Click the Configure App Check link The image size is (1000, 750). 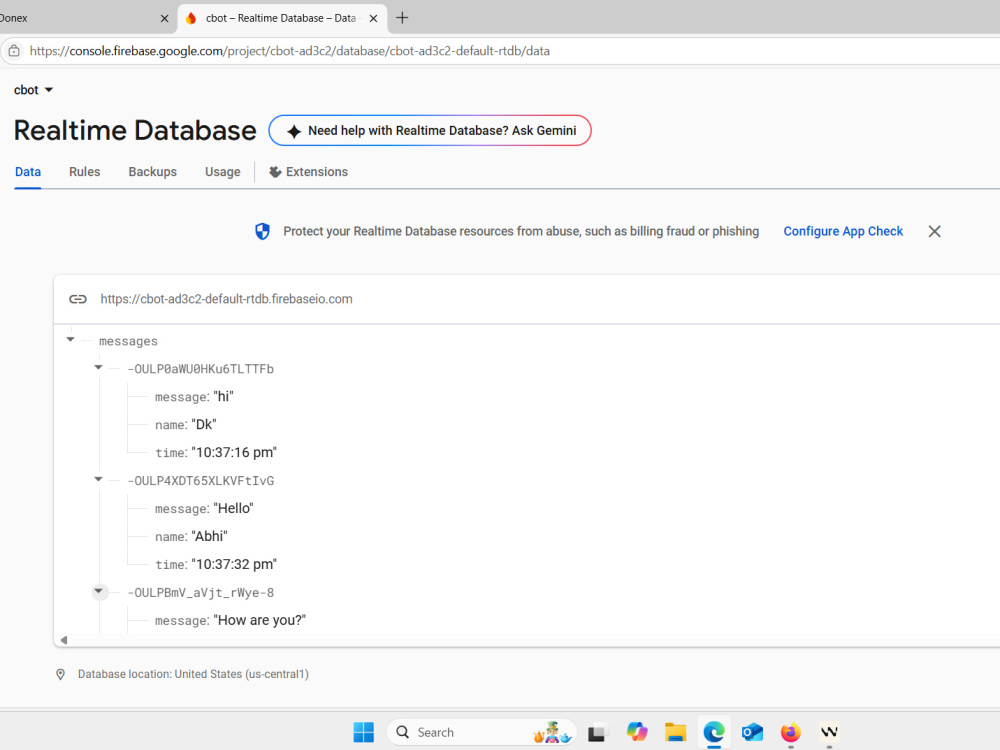(x=843, y=232)
